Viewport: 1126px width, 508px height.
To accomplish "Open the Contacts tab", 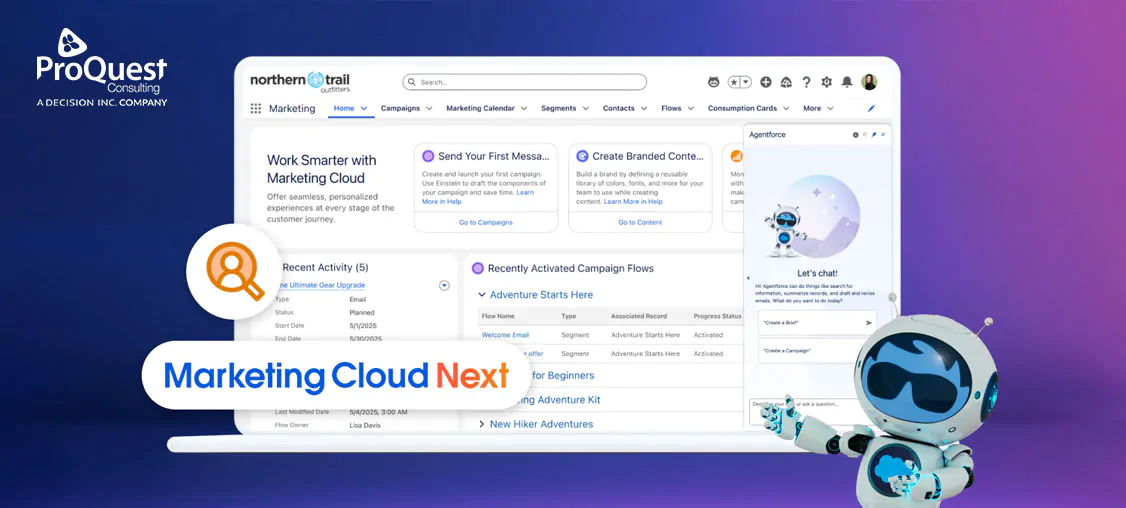I will (618, 108).
